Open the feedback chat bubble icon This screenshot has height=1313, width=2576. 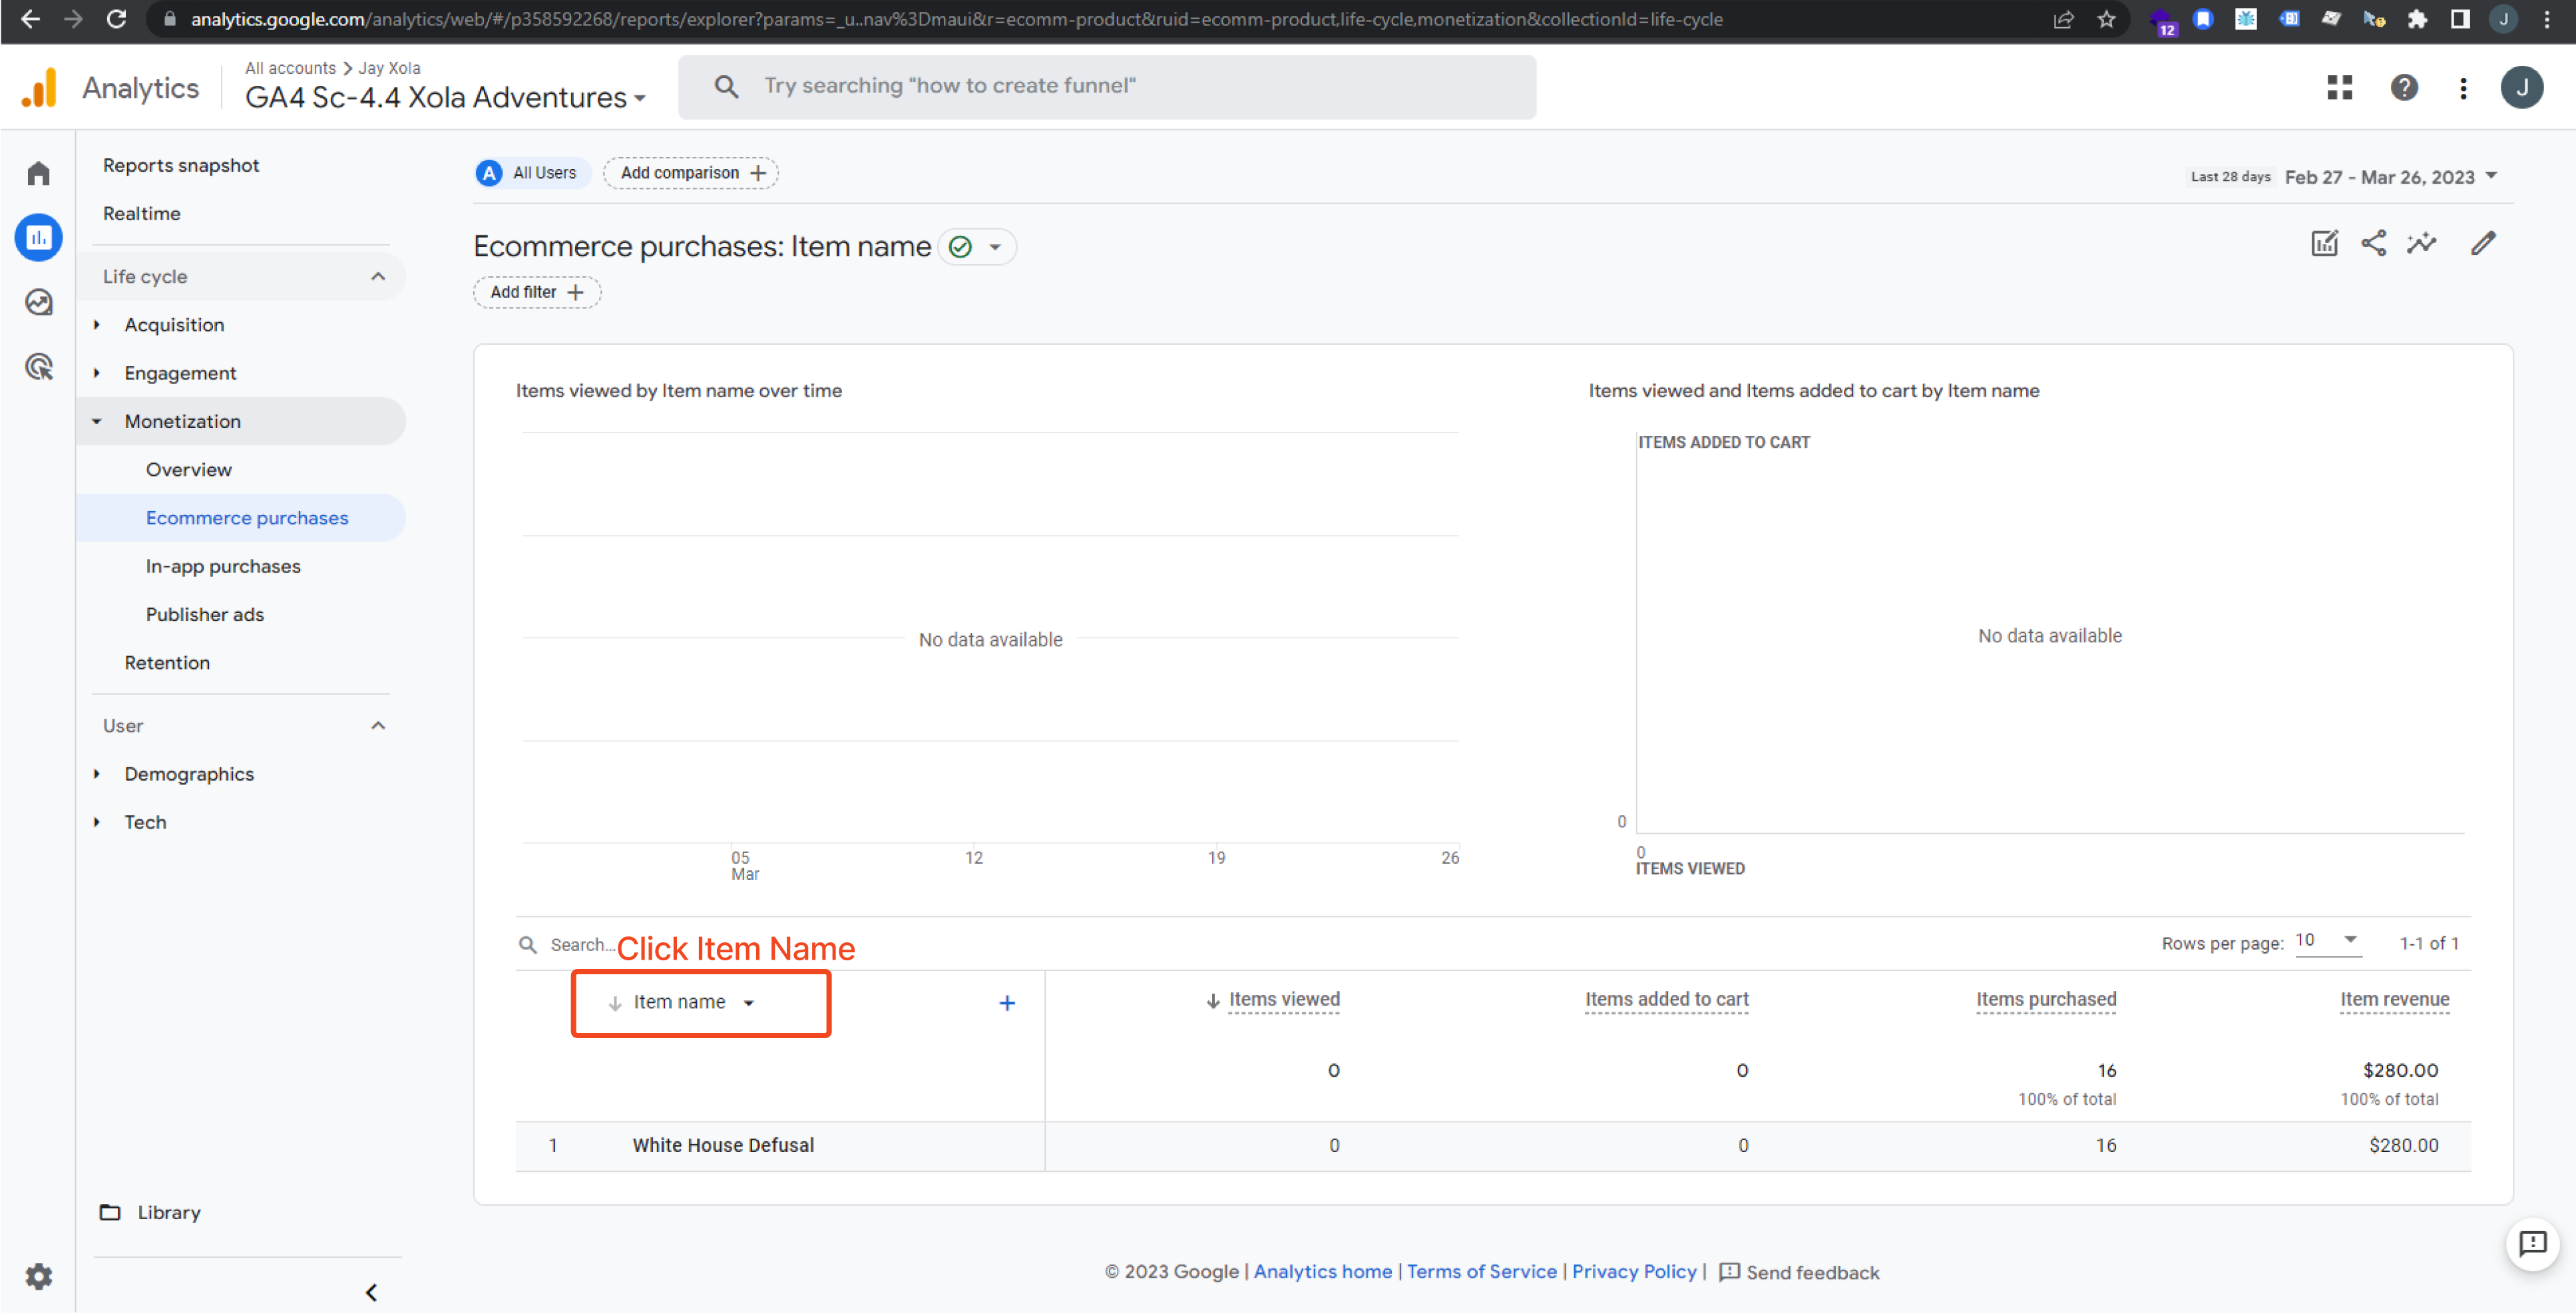pos(2532,1243)
